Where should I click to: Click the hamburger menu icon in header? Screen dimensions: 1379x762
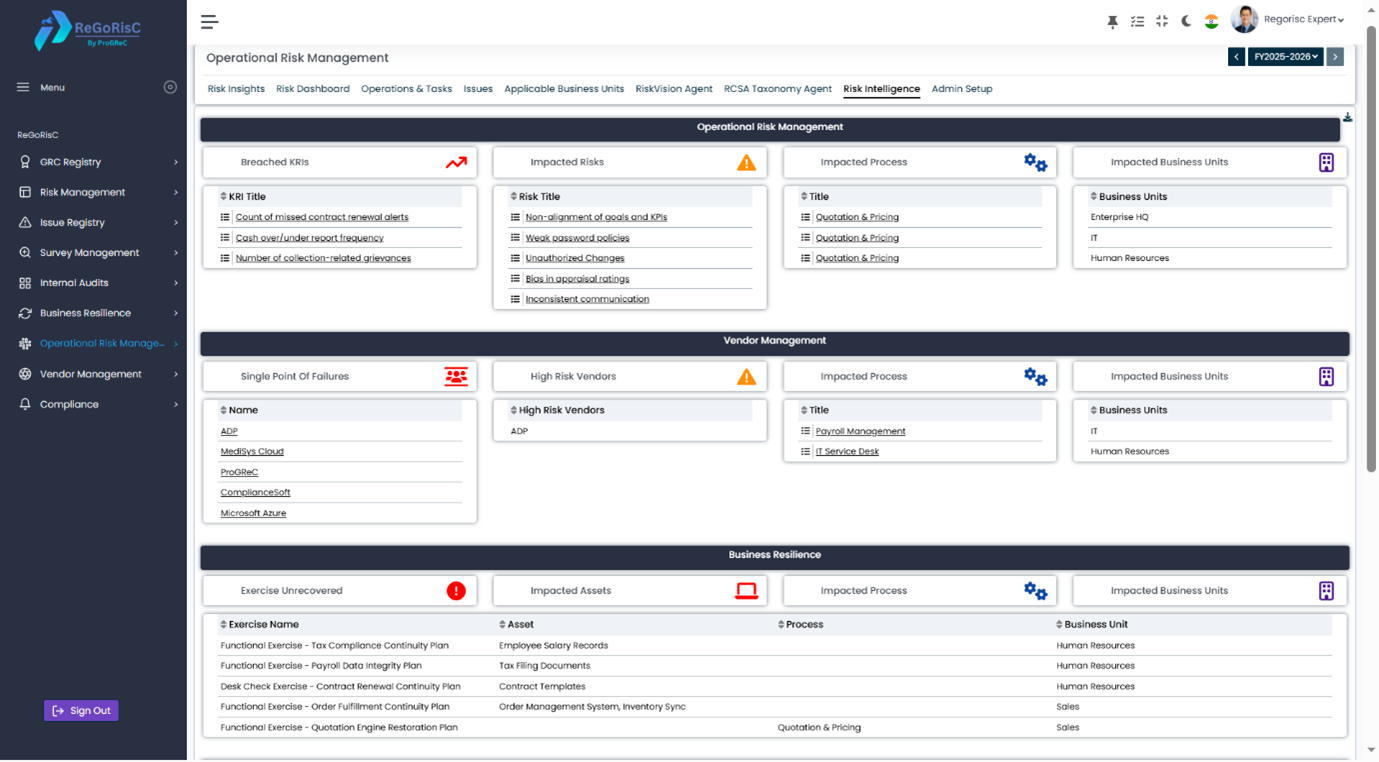coord(209,22)
